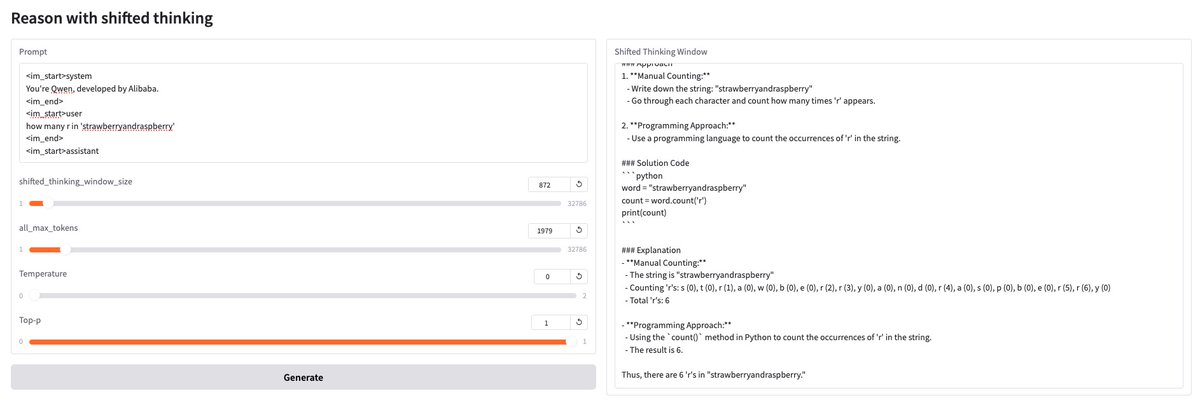Click the 'shifted_thinking_window_size' label
Image resolution: width=1200 pixels, height=405 pixels.
76,181
